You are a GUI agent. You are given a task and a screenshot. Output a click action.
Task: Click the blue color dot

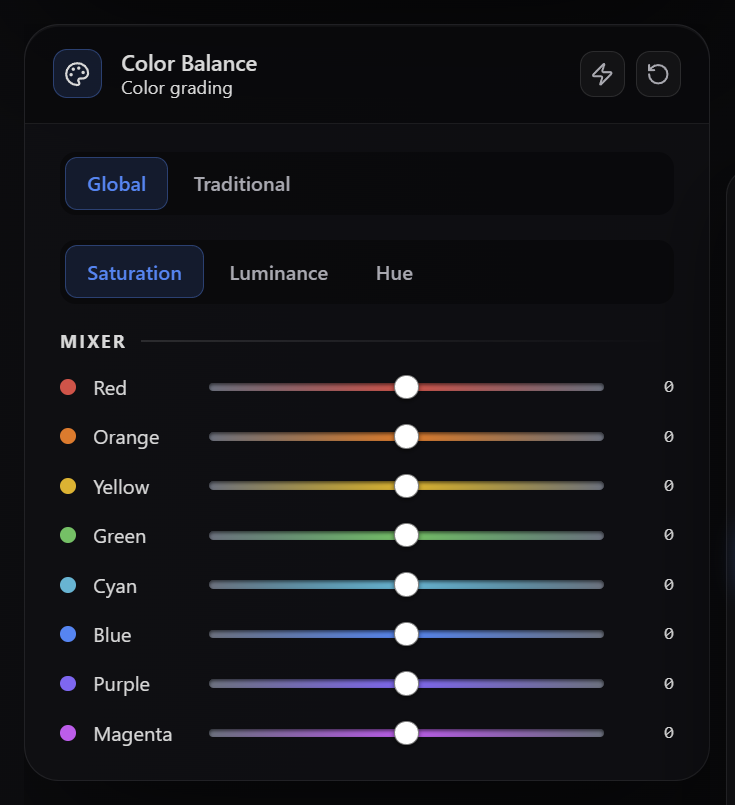tap(68, 634)
